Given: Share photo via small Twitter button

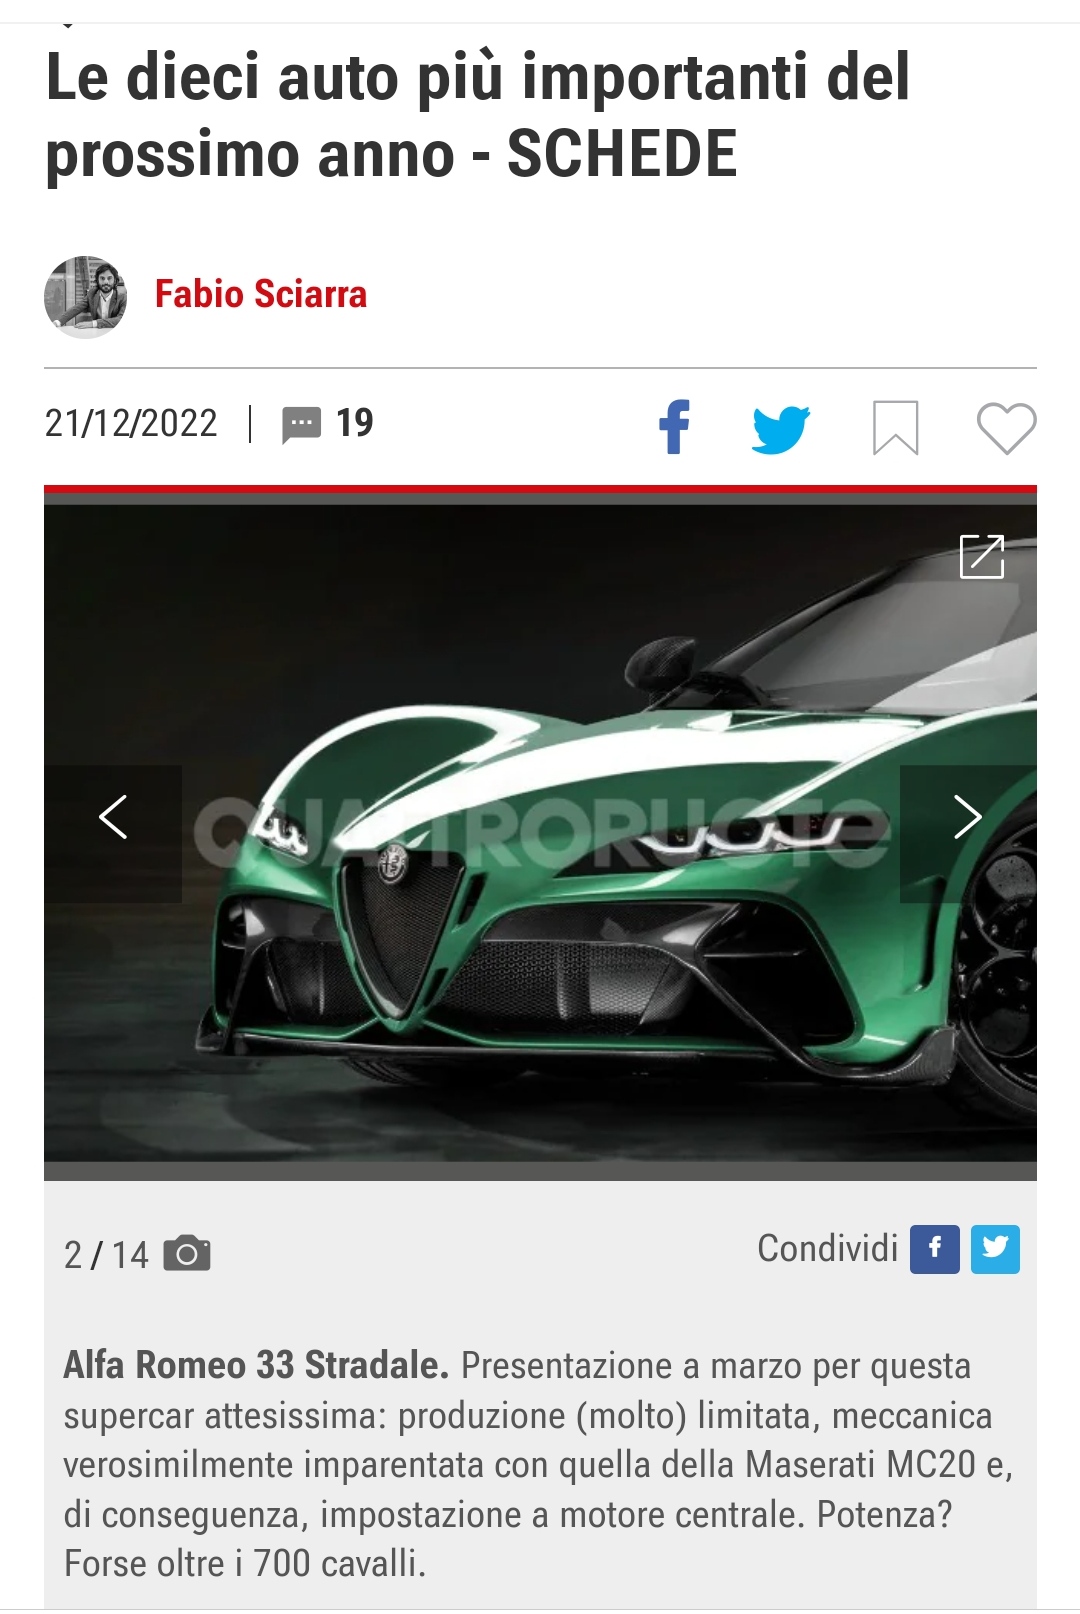Looking at the screenshot, I should tap(996, 1249).
